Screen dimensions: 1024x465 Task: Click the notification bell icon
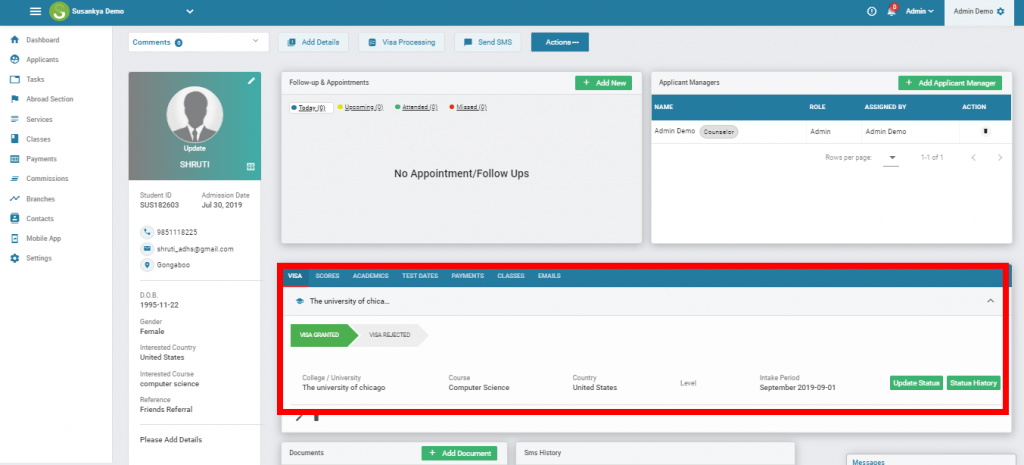click(x=890, y=11)
